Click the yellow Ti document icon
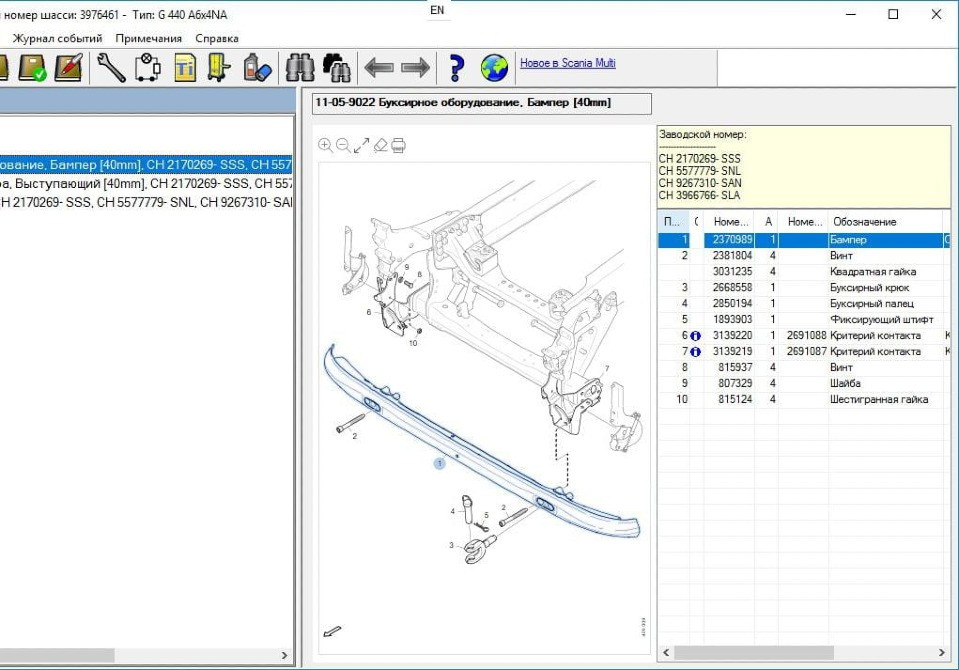 click(185, 68)
